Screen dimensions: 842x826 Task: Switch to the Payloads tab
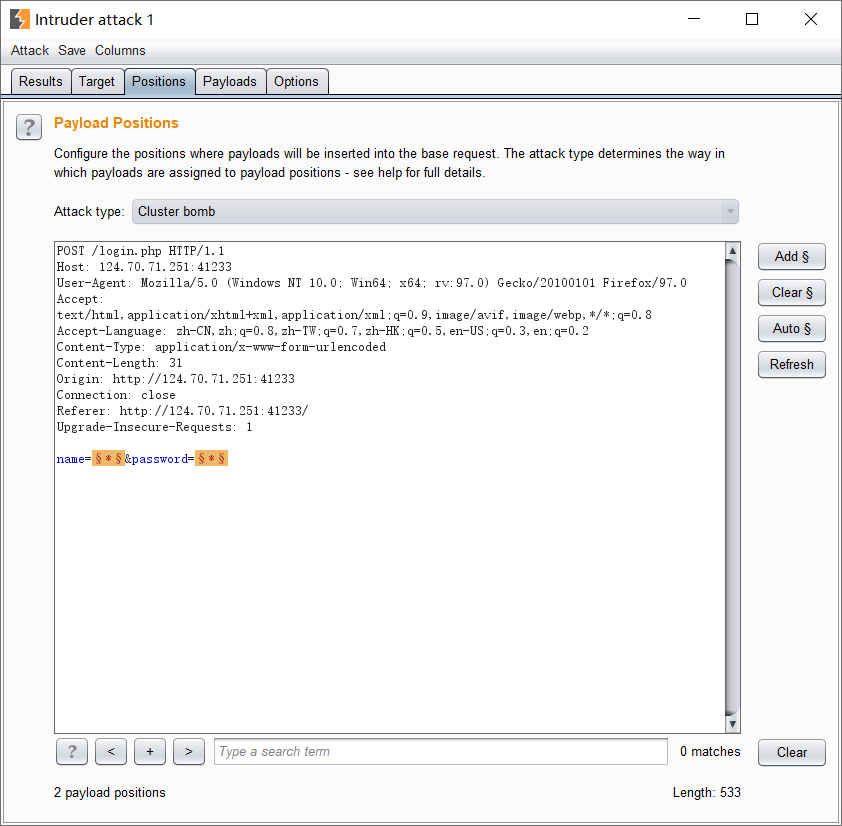point(230,82)
